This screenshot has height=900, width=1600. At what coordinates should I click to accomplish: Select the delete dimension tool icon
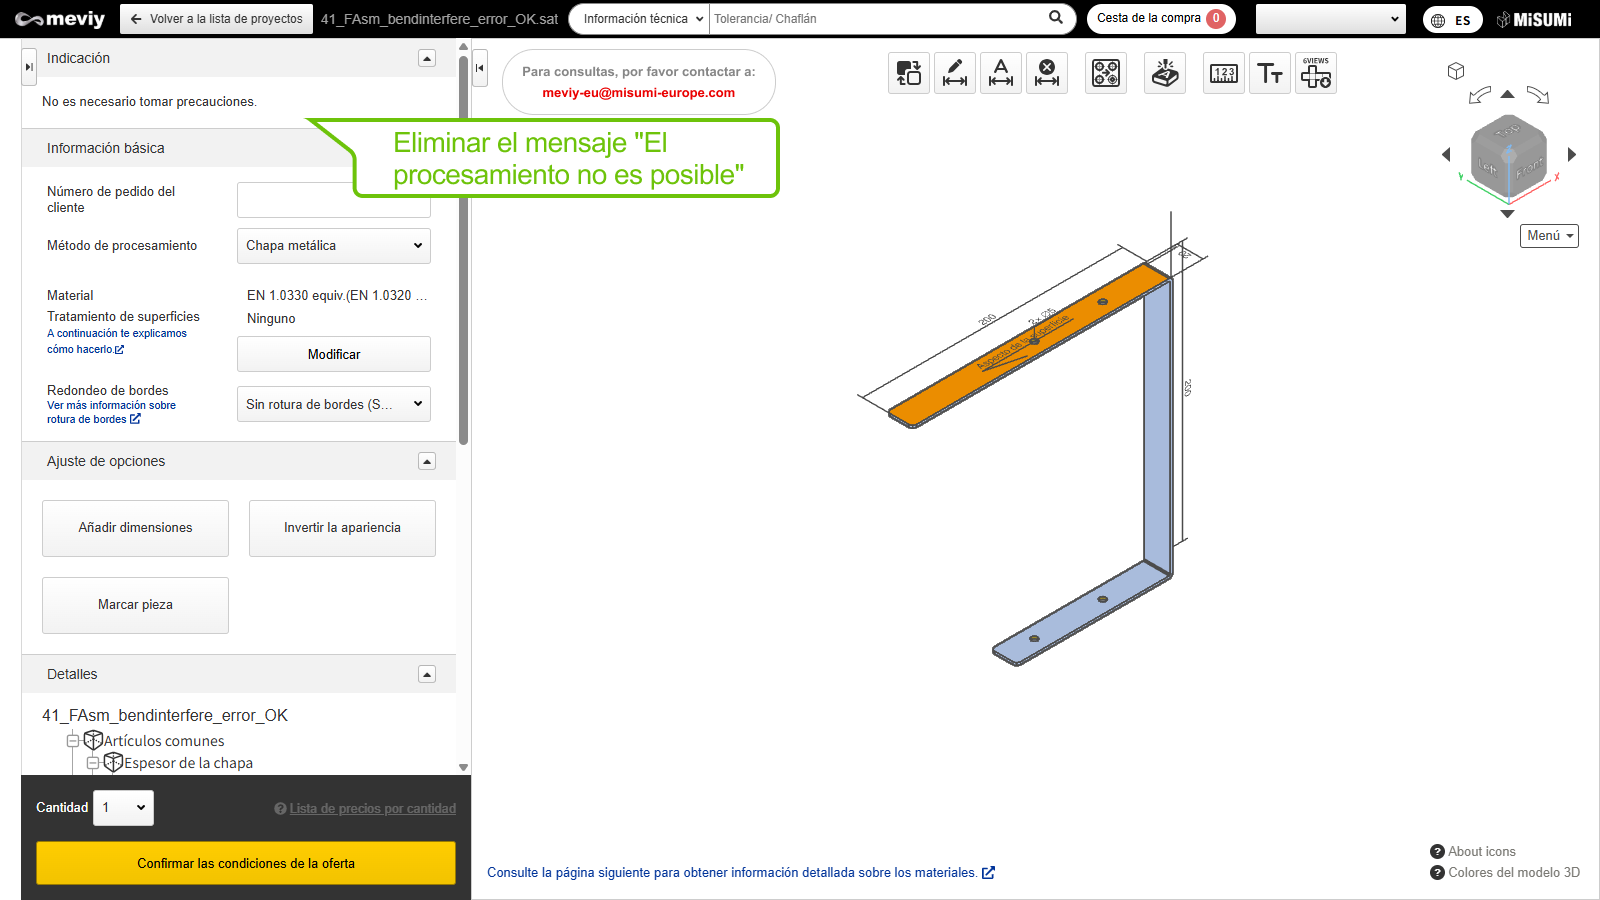point(1047,73)
